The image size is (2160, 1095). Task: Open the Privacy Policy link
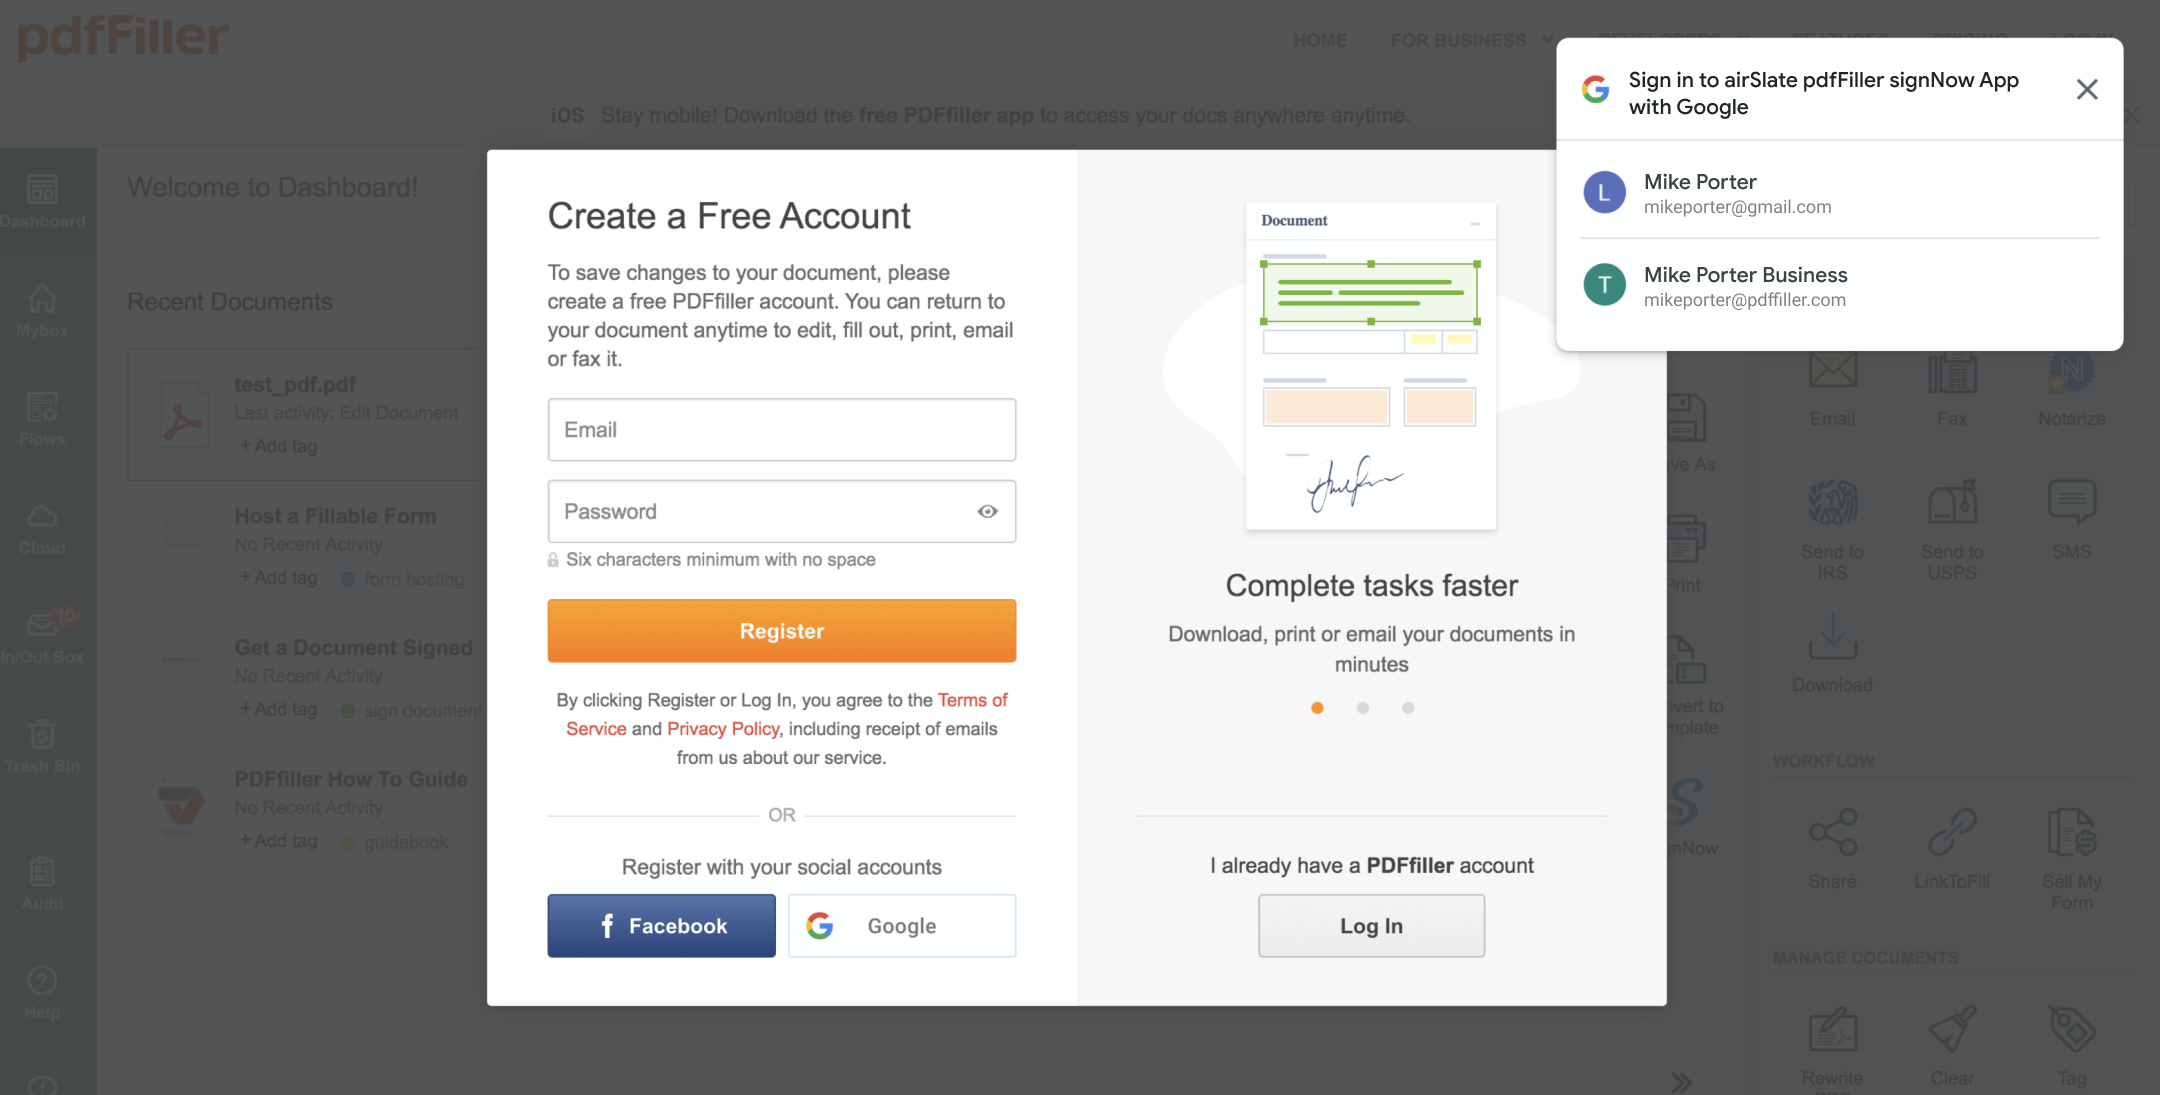tap(722, 729)
